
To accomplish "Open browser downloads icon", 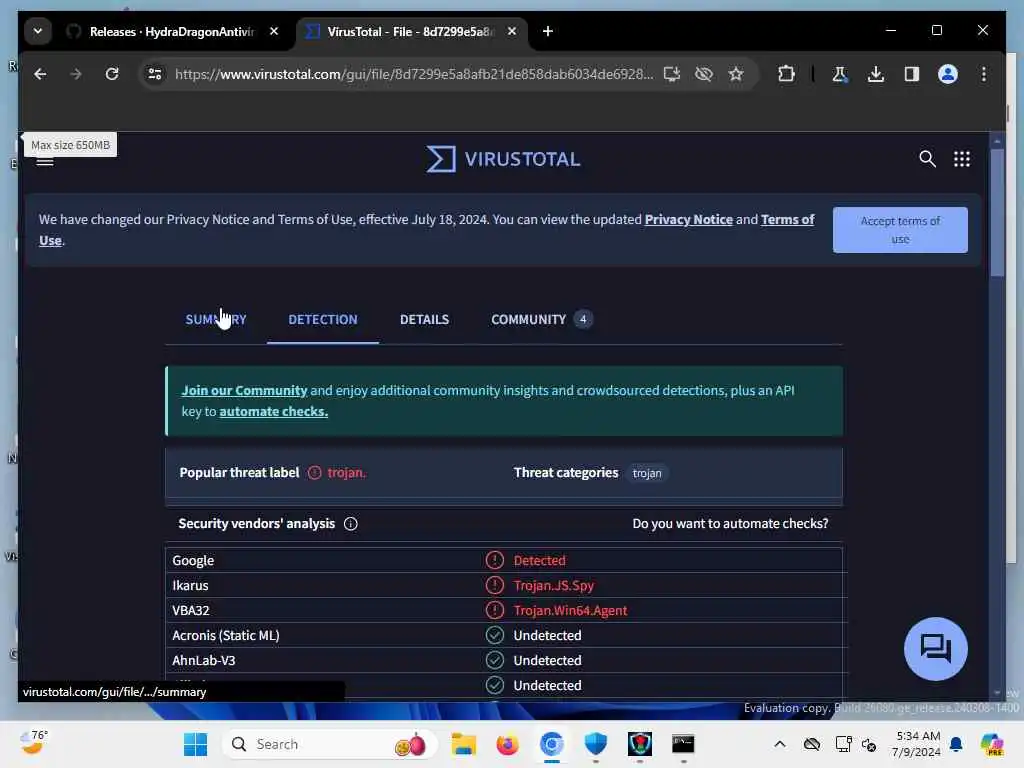I will (876, 74).
